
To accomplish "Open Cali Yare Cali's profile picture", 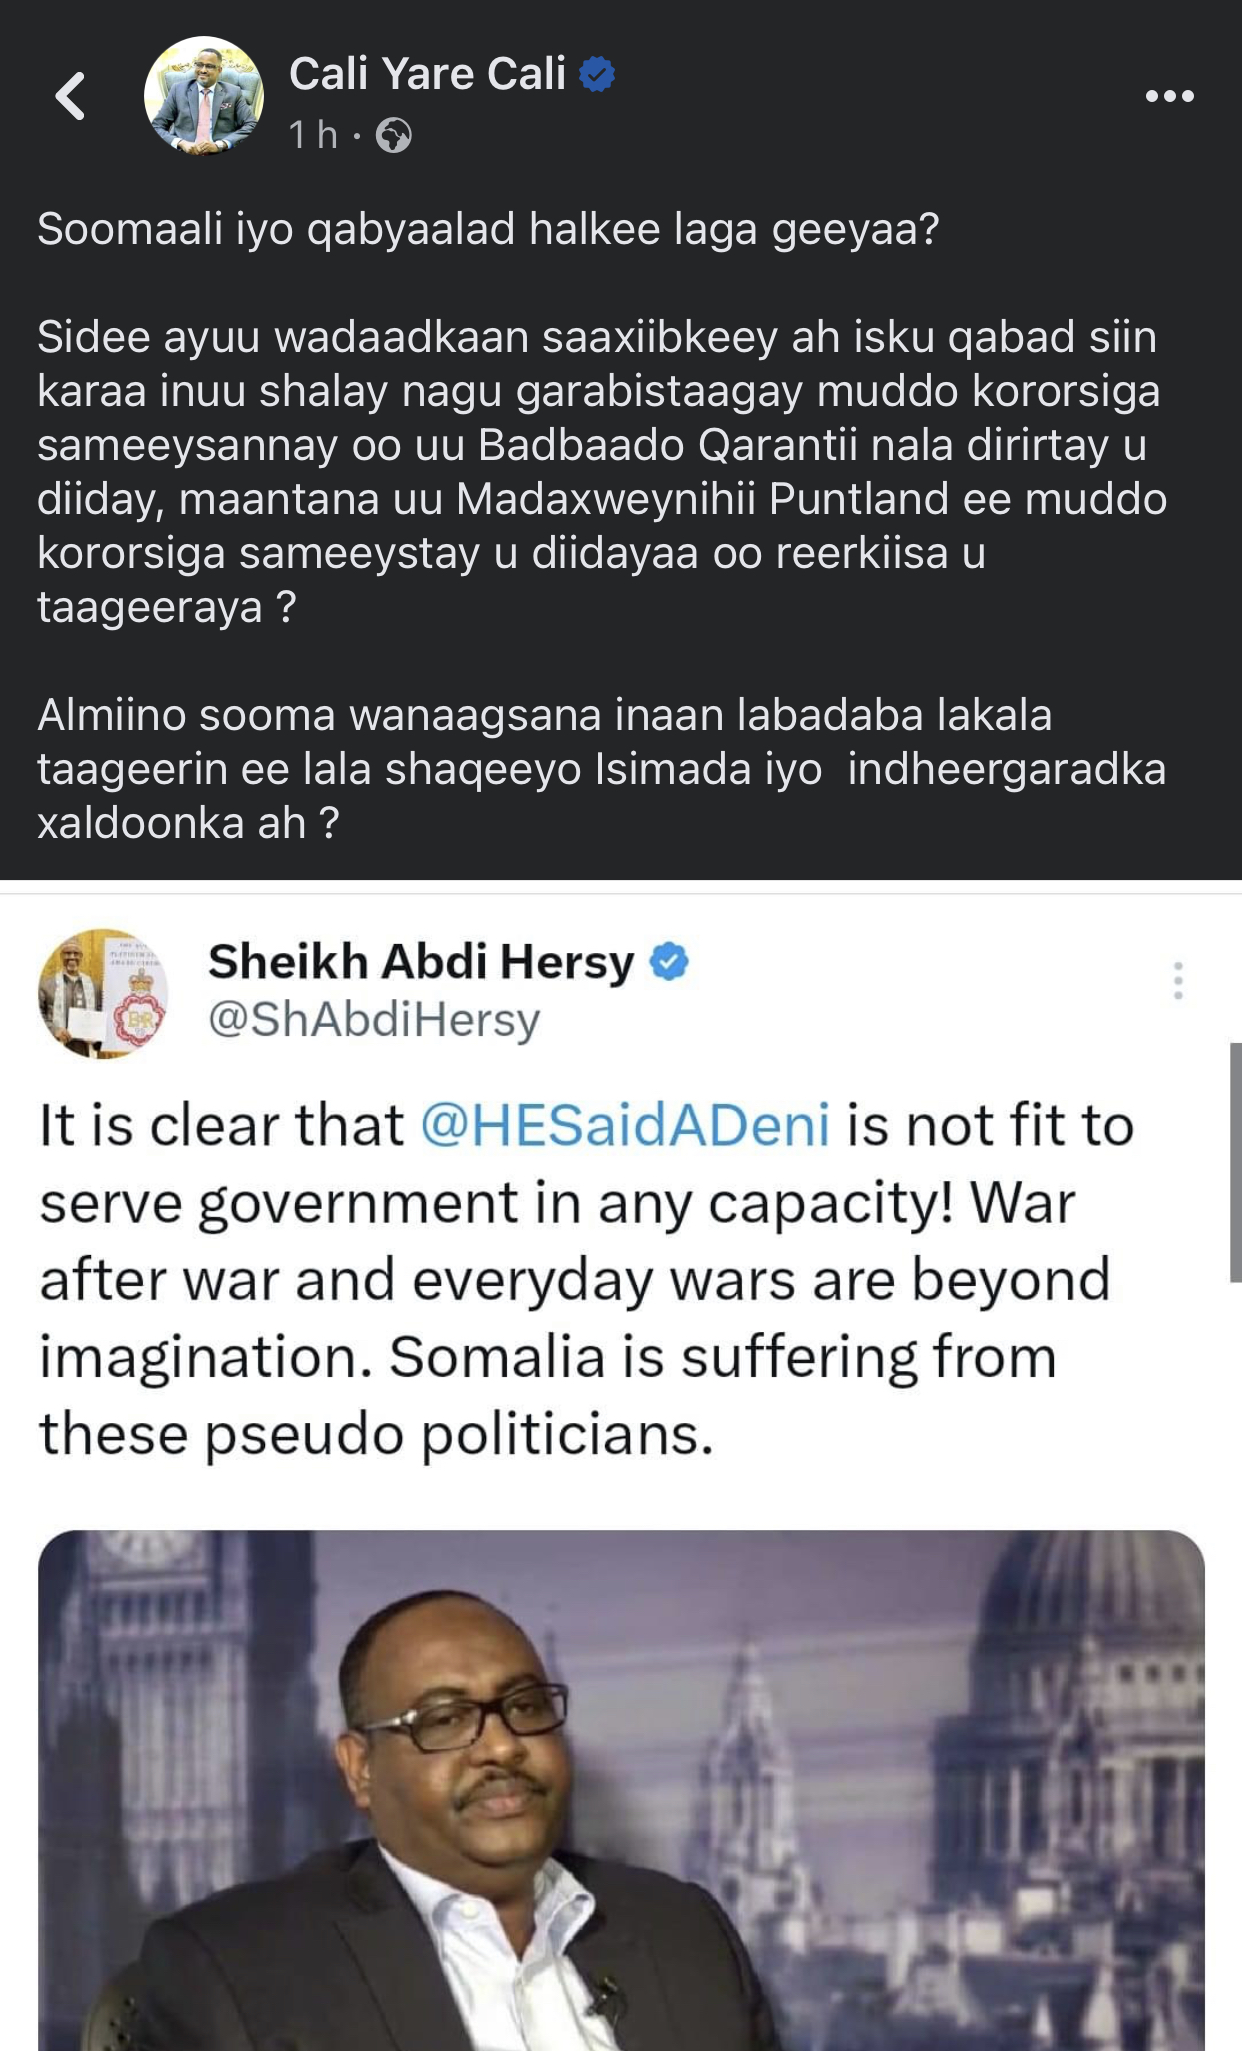I will [204, 96].
